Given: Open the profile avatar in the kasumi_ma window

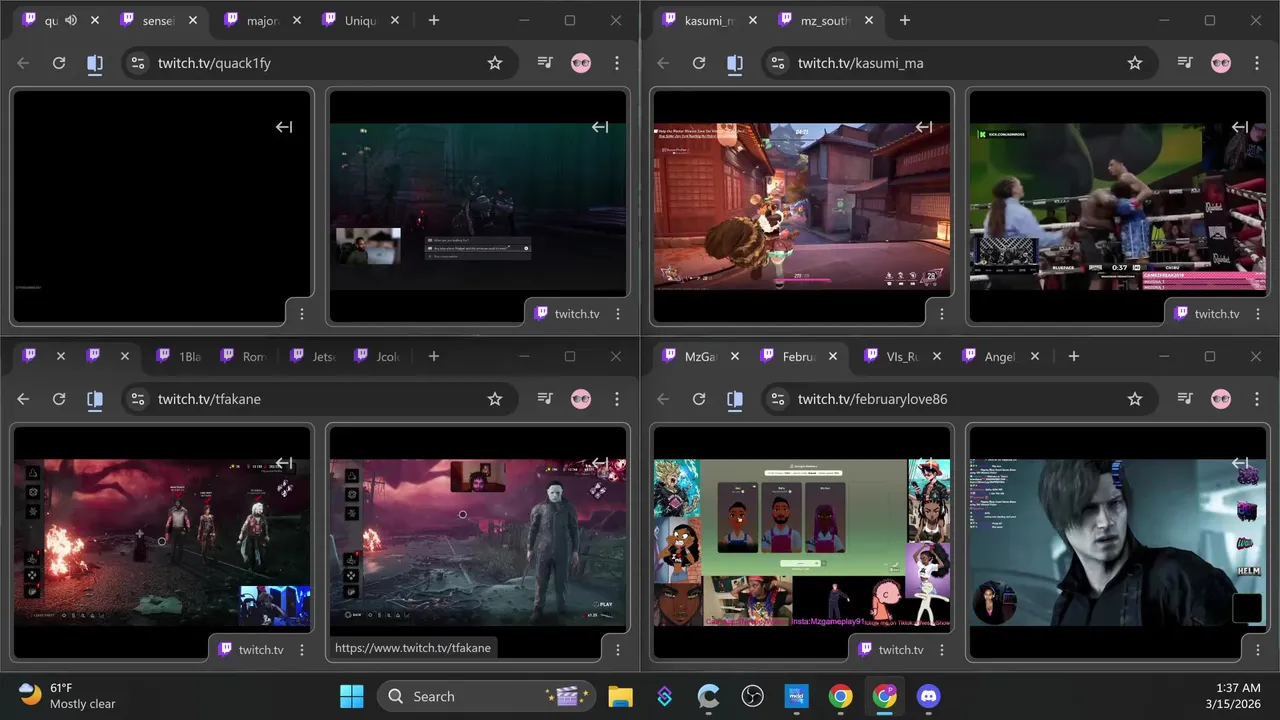Looking at the screenshot, I should coord(1221,63).
